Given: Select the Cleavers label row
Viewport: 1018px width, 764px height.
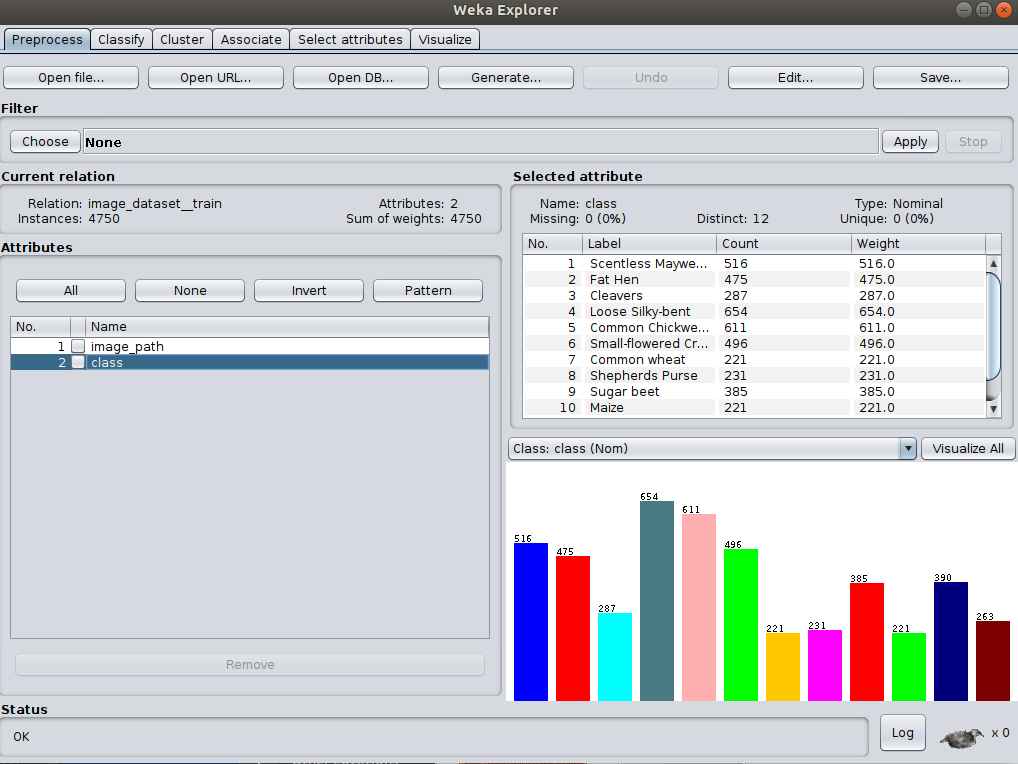Looking at the screenshot, I should pyautogui.click(x=754, y=295).
